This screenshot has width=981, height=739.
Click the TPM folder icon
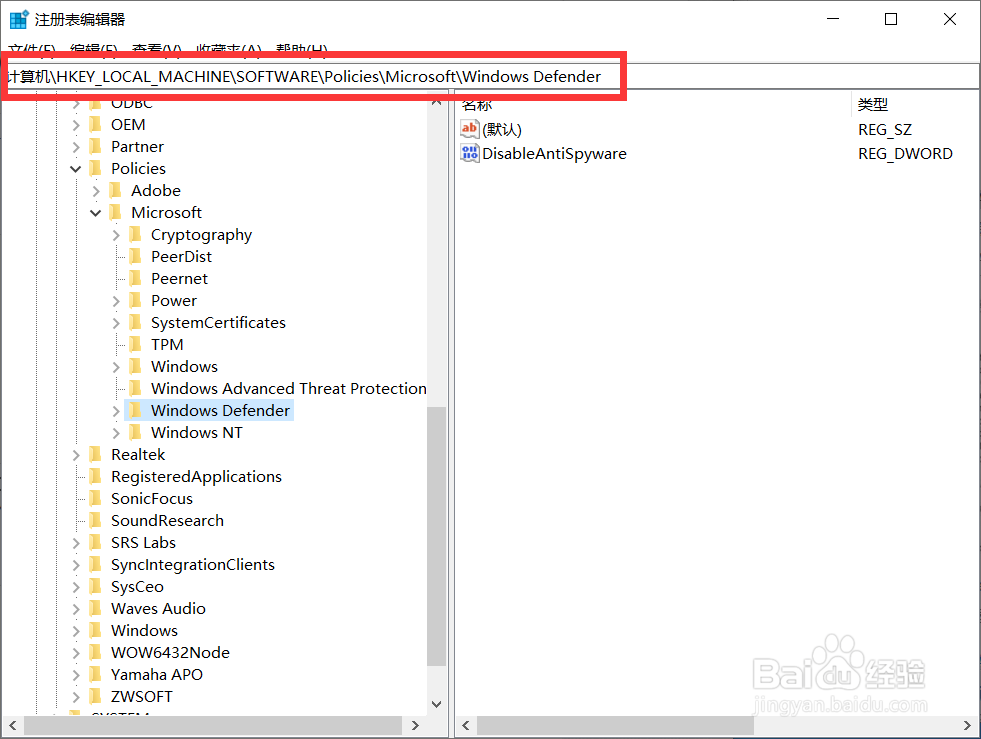(x=136, y=344)
